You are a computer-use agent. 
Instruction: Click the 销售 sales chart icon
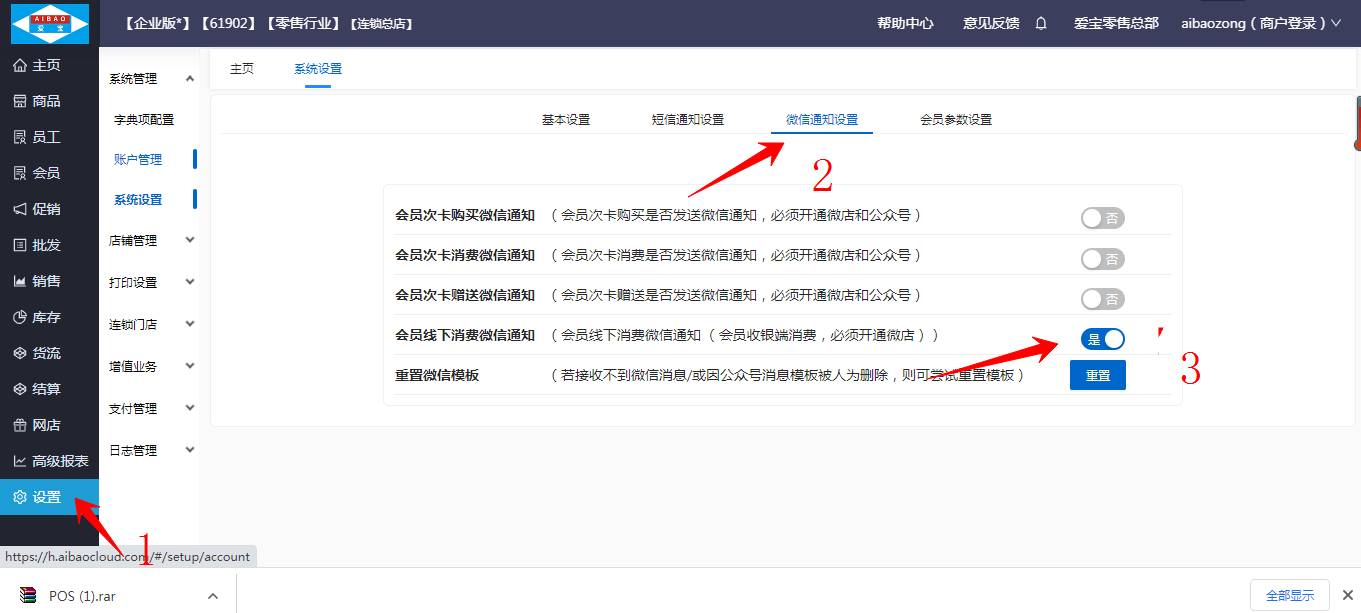pyautogui.click(x=19, y=281)
